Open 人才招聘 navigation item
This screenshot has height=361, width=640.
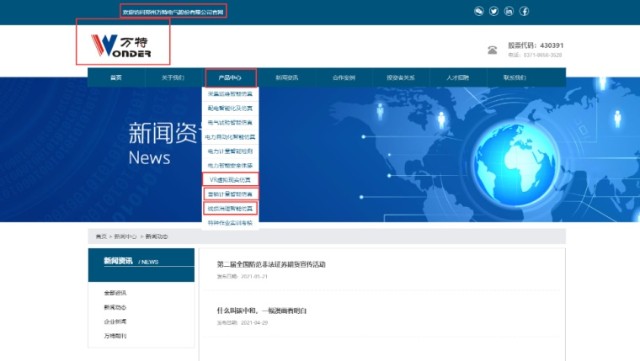coord(458,78)
